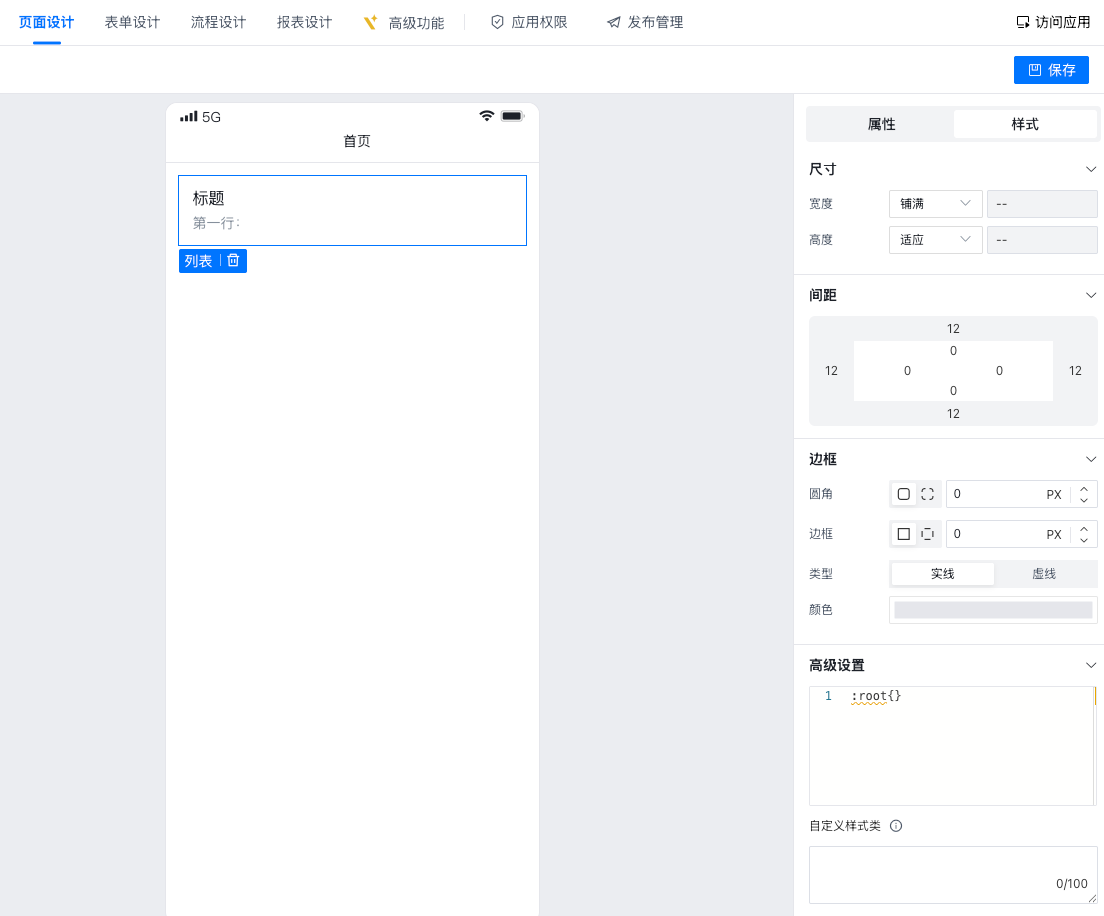The image size is (1104, 916).
Task: Select the all-sides border icon
Action: 904,534
